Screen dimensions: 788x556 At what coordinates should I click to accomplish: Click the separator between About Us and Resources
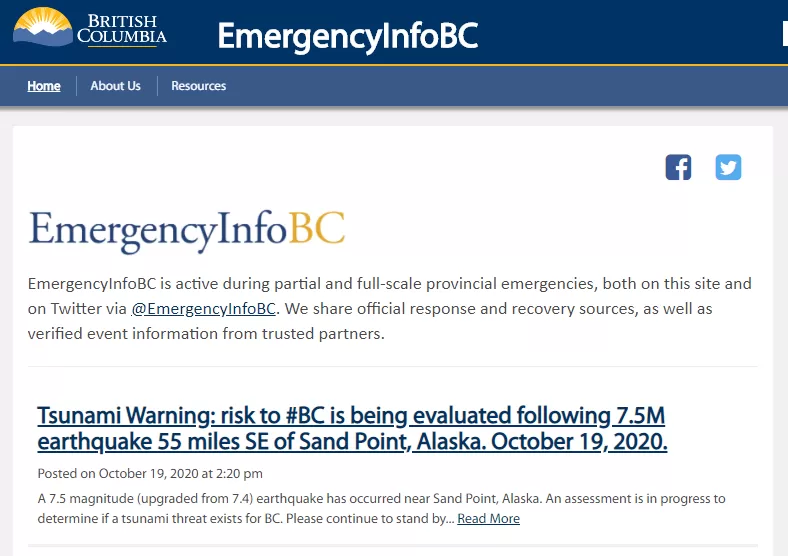click(x=157, y=86)
